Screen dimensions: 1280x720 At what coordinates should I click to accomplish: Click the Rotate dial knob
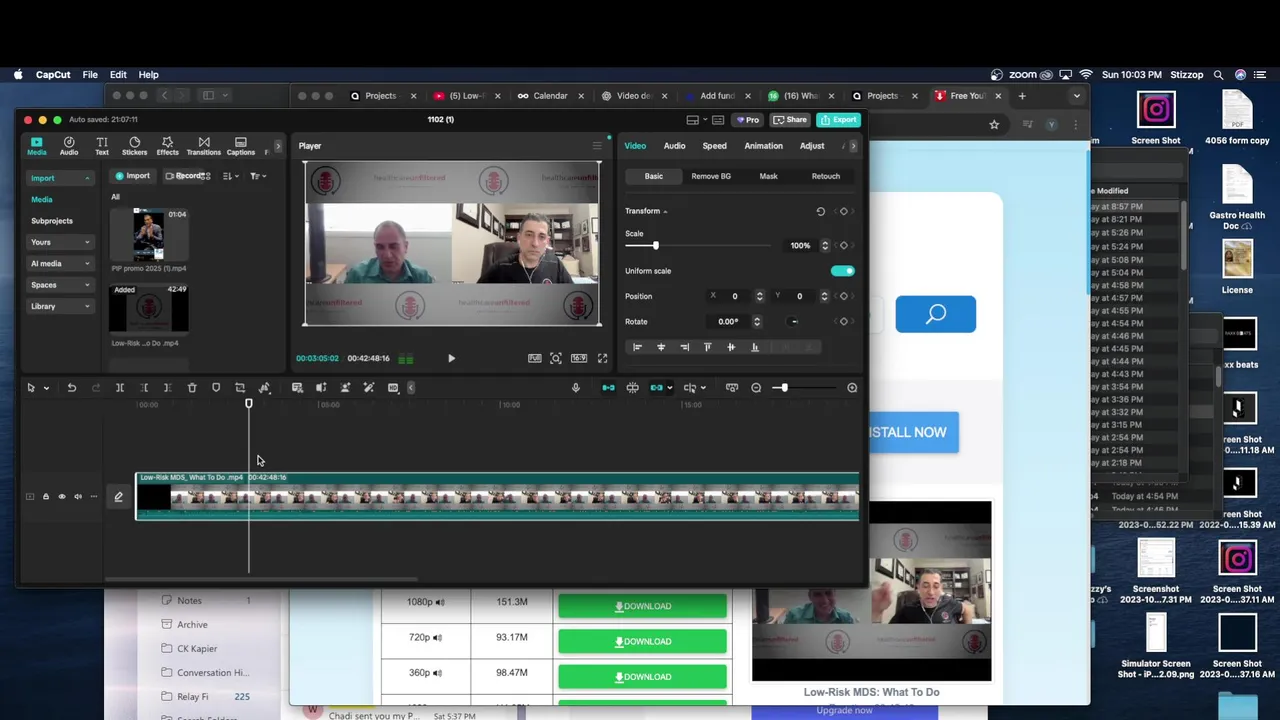coord(794,322)
